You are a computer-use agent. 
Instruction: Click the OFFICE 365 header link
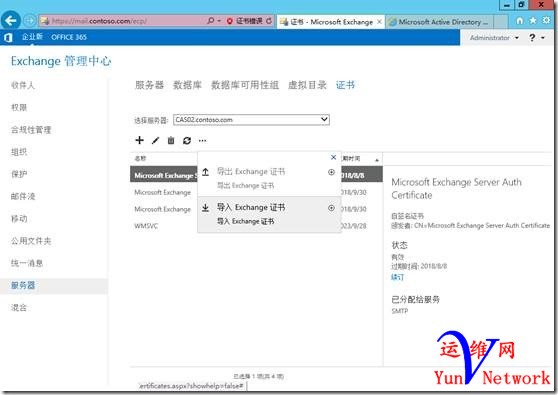[x=69, y=37]
